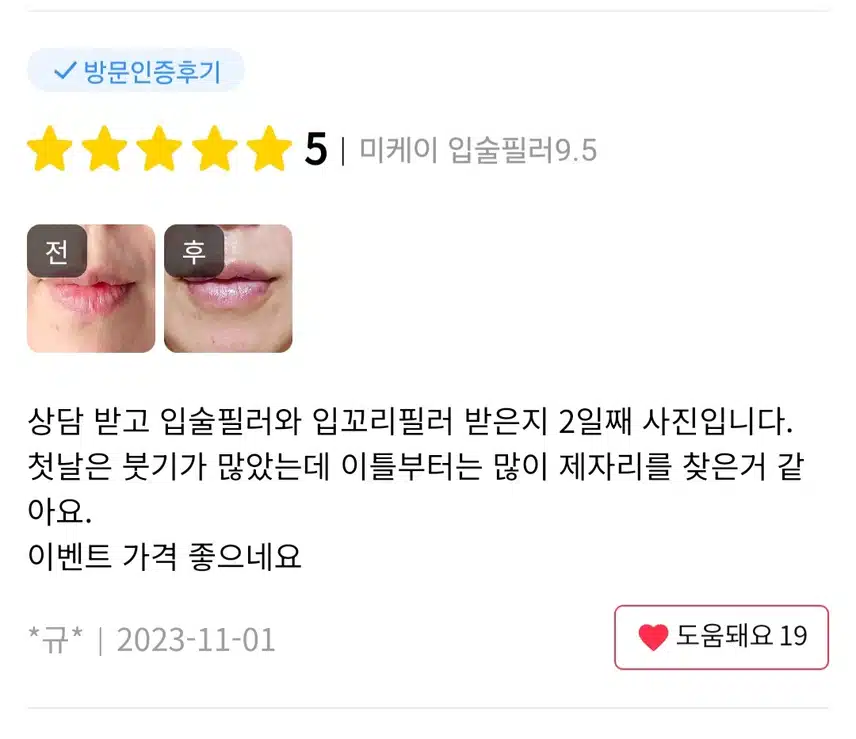Open the 미케이 입술필러9.5 product link

tap(478, 150)
